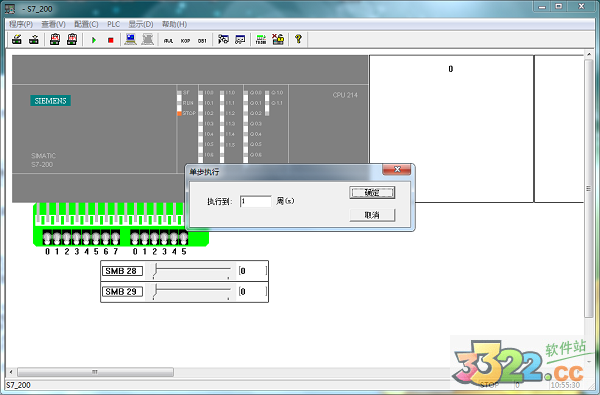Toggle input switch 0 of the first bank
Screen dimensions: 600x395
tap(47, 237)
